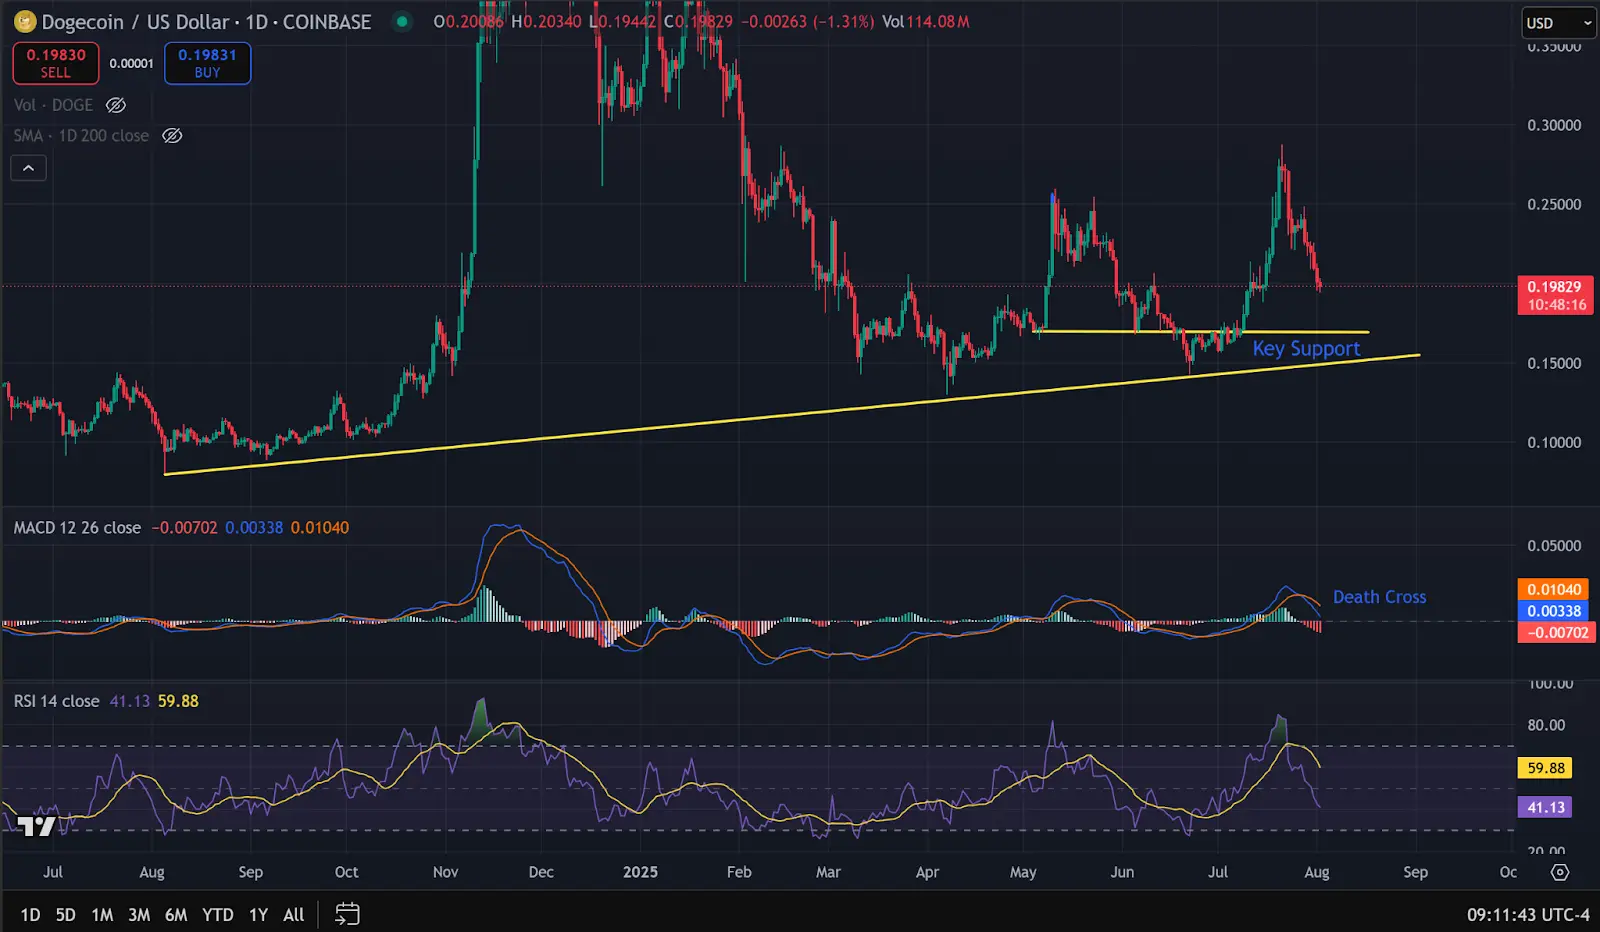The width and height of the screenshot is (1600, 932).
Task: Select the 1M time range
Action: coord(102,914)
